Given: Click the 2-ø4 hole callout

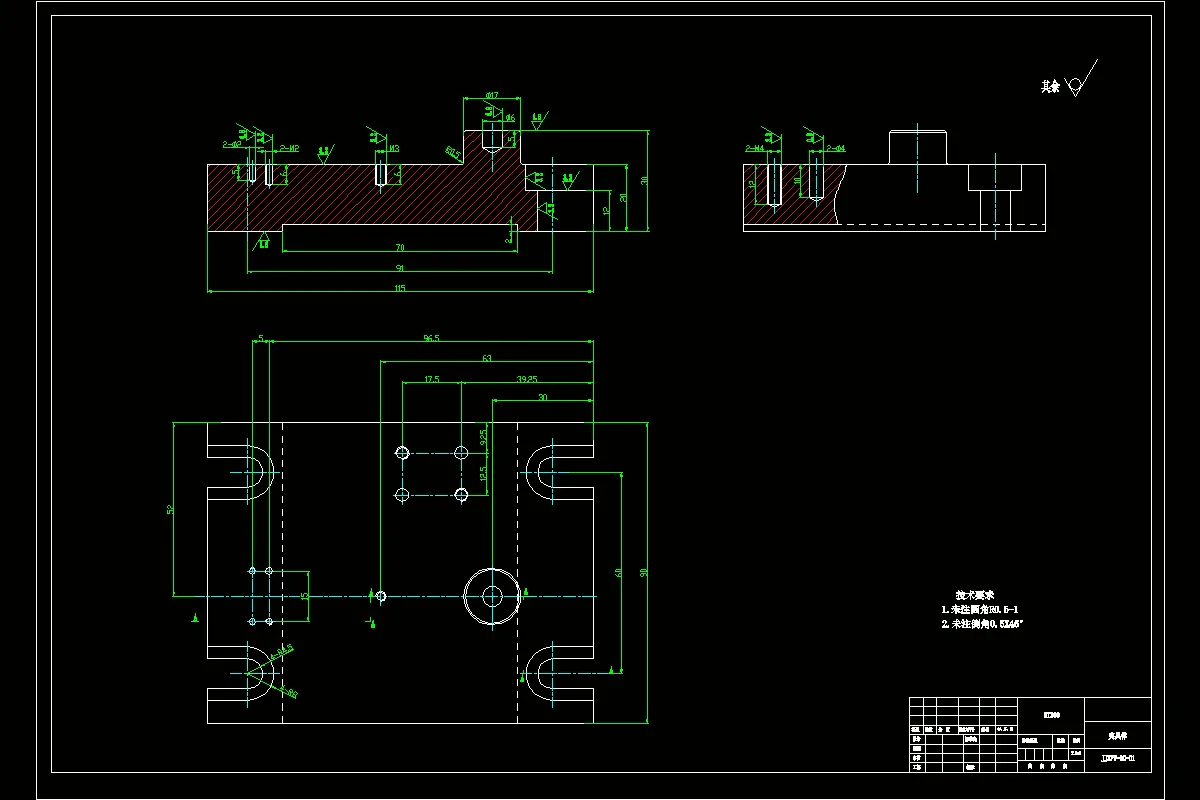Looking at the screenshot, I should pyautogui.click(x=836, y=148).
